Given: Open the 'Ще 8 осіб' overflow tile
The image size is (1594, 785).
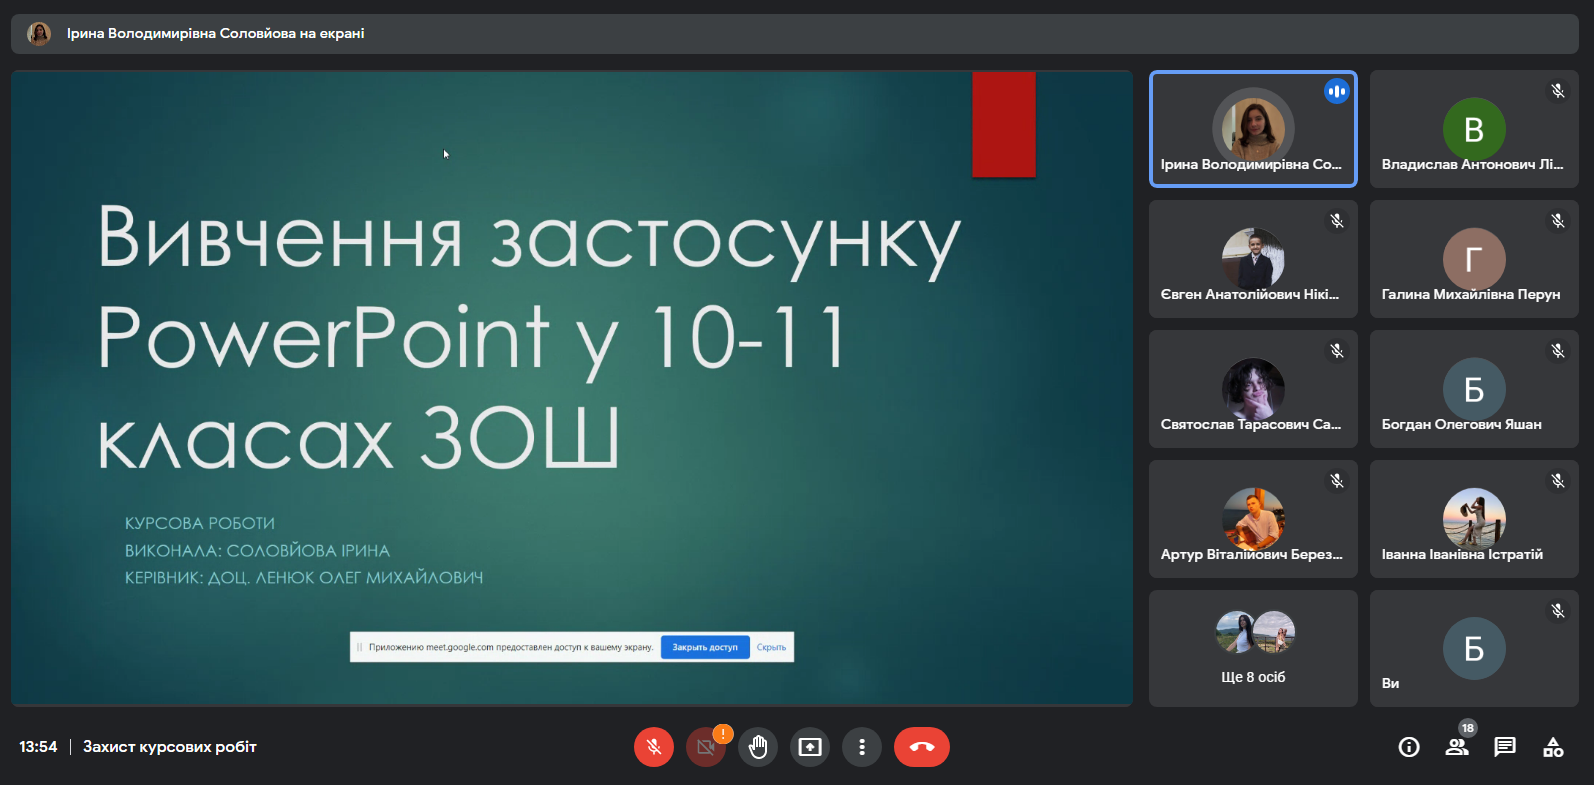Looking at the screenshot, I should click(1253, 649).
